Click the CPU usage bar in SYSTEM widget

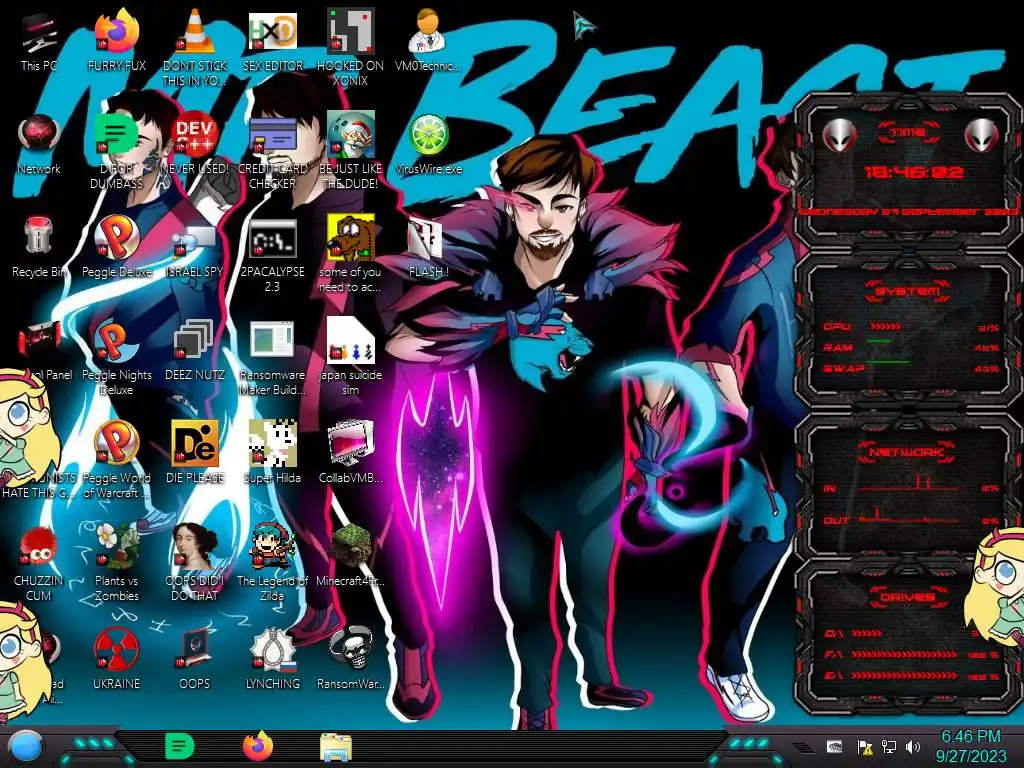(886, 326)
